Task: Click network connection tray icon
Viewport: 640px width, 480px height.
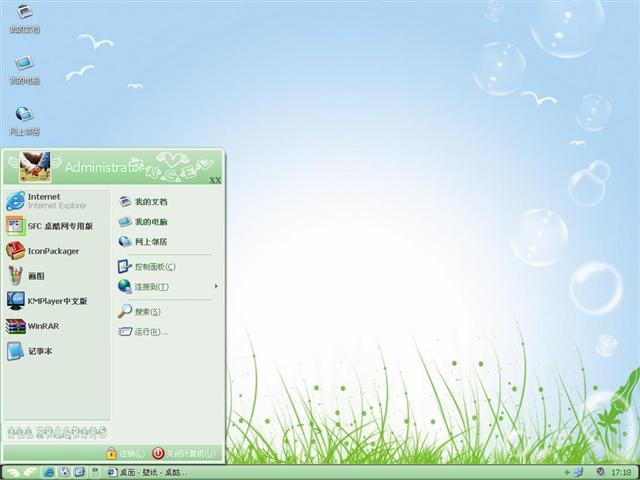Action: [x=578, y=472]
